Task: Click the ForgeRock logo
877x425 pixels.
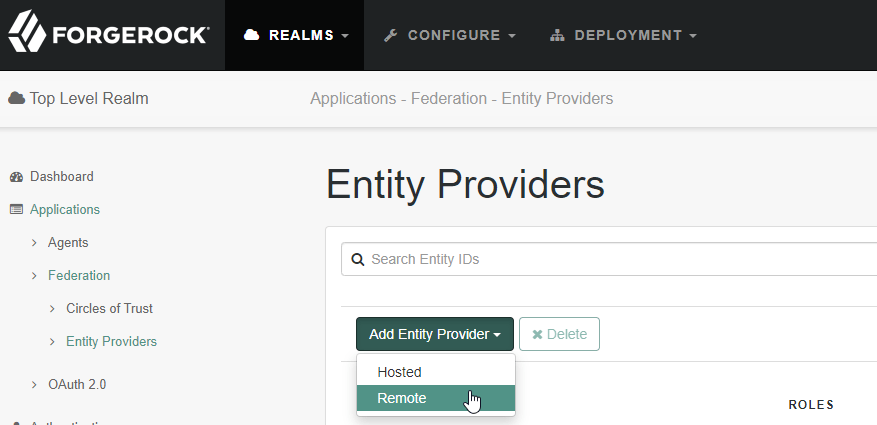Action: (x=108, y=35)
